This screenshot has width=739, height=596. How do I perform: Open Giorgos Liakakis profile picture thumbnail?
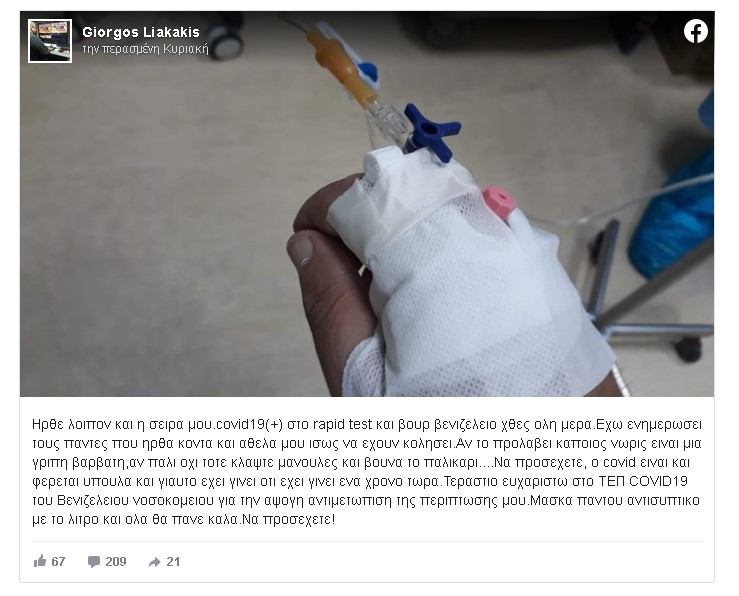[x=50, y=41]
